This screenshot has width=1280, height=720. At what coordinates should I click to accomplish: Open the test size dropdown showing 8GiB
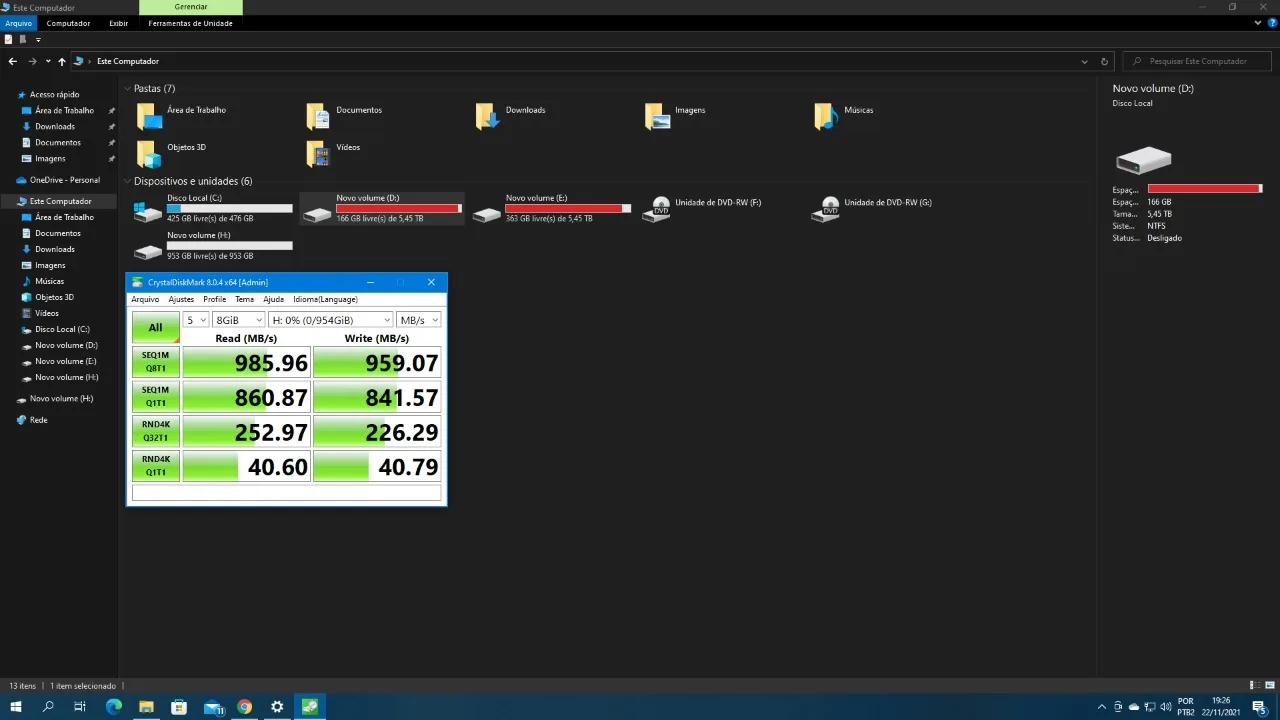[x=239, y=320]
